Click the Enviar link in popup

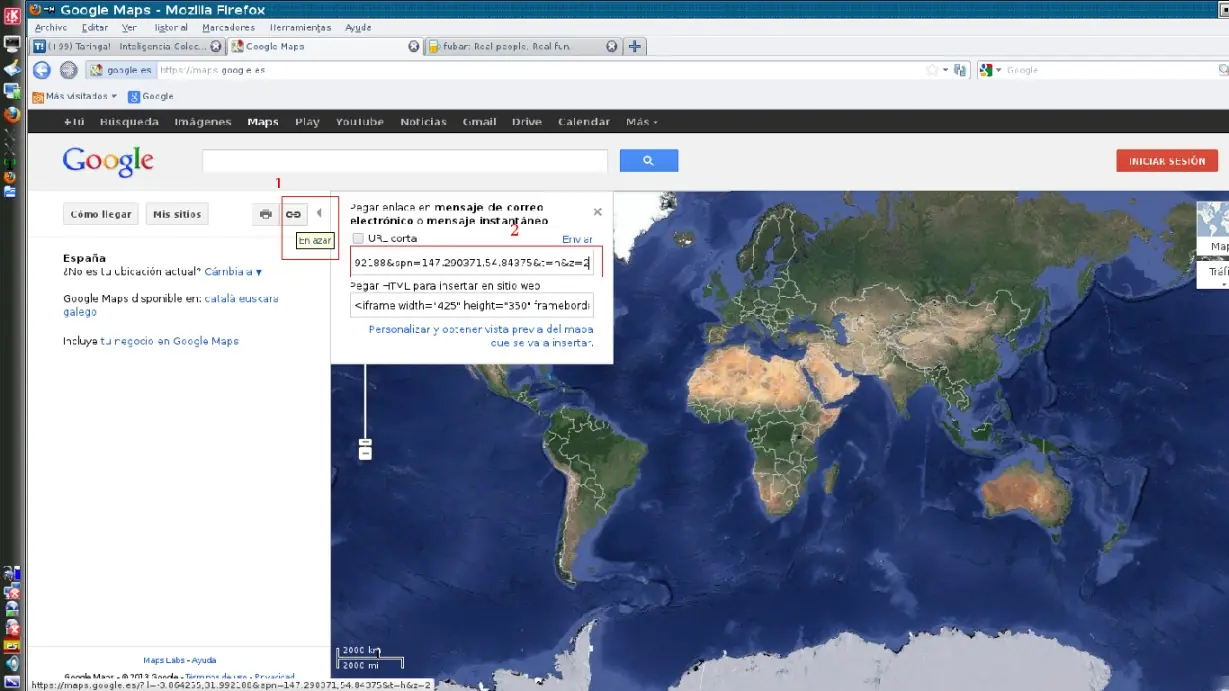[x=577, y=239]
